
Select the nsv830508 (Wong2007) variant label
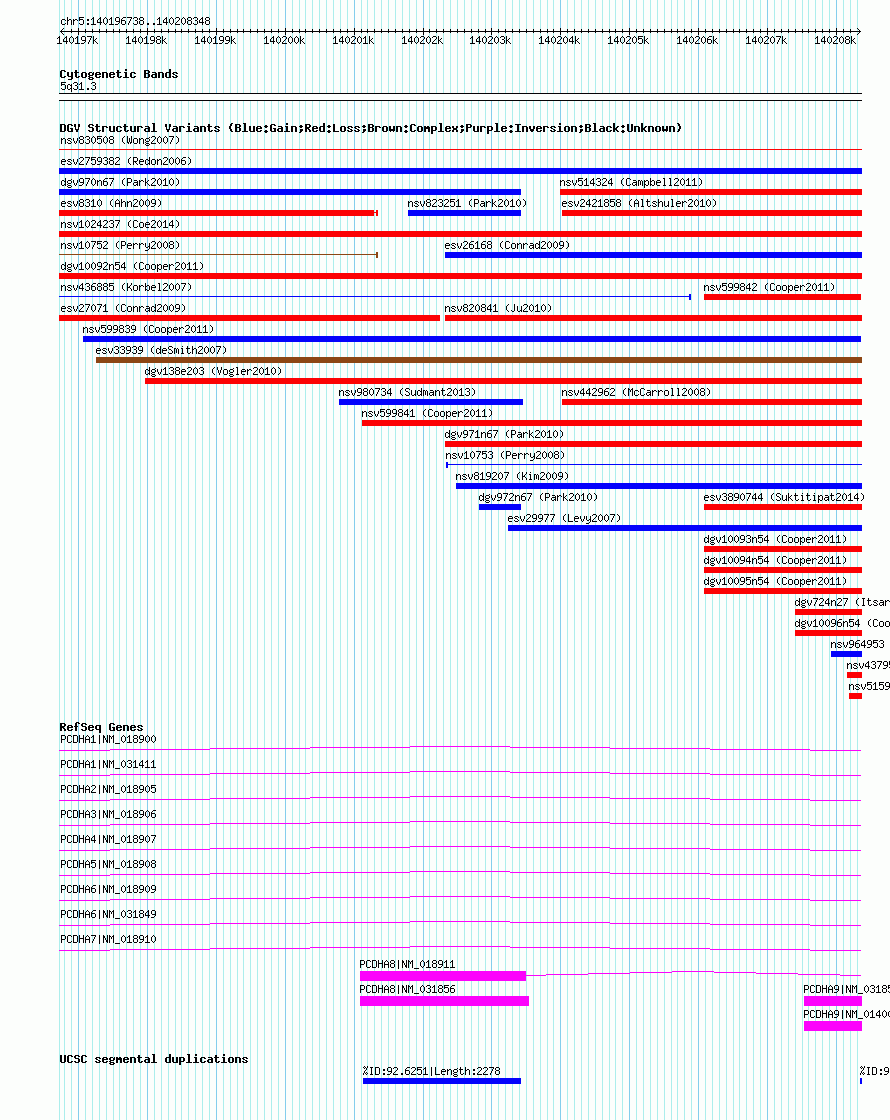(x=120, y=141)
